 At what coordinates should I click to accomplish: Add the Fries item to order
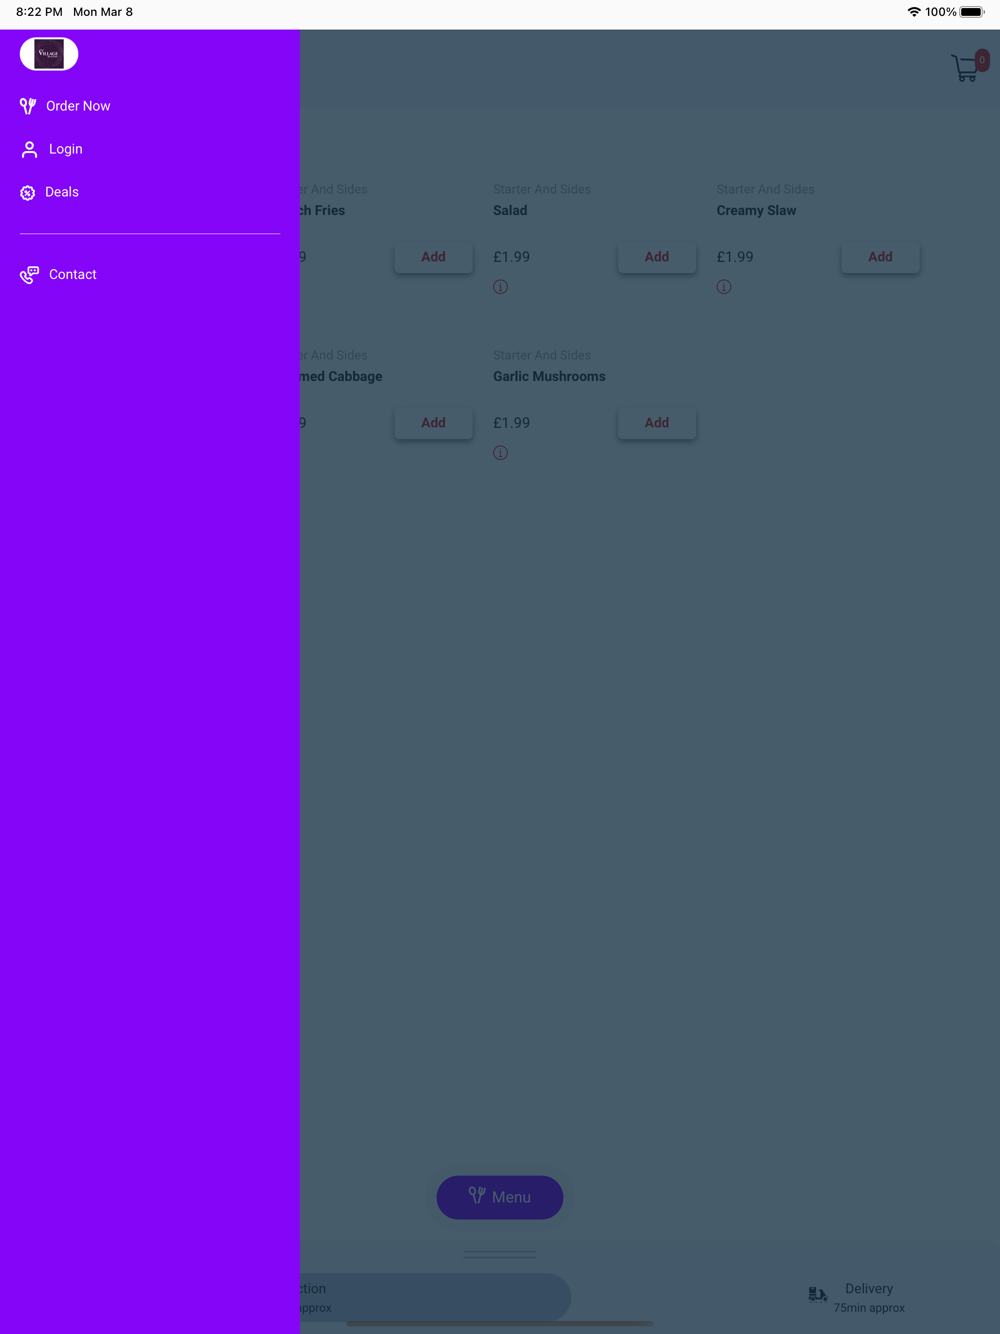pos(433,257)
